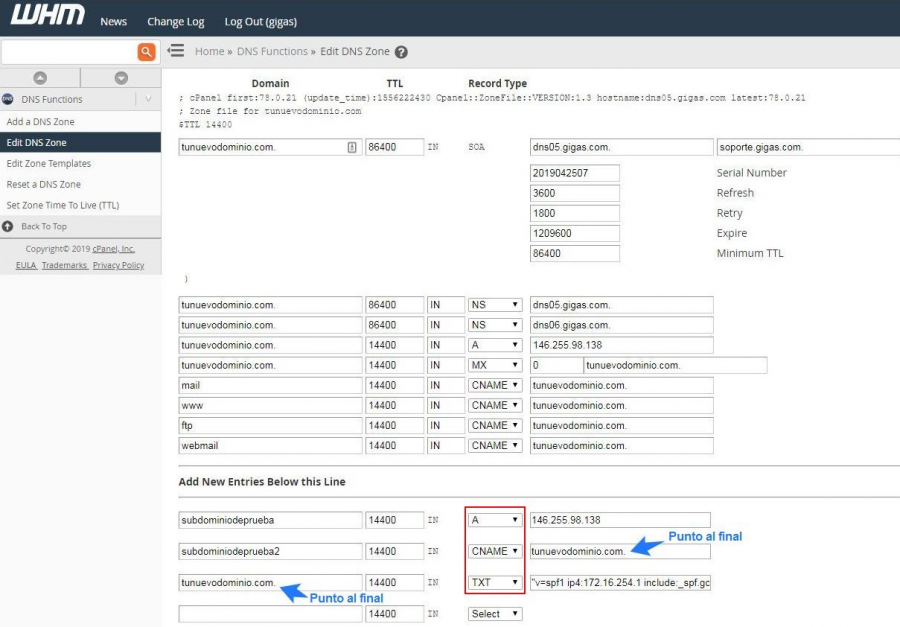This screenshot has height=627, width=900.
Task: Open record type dropdown for the 146.255.98.138 A record
Action: [x=495, y=345]
